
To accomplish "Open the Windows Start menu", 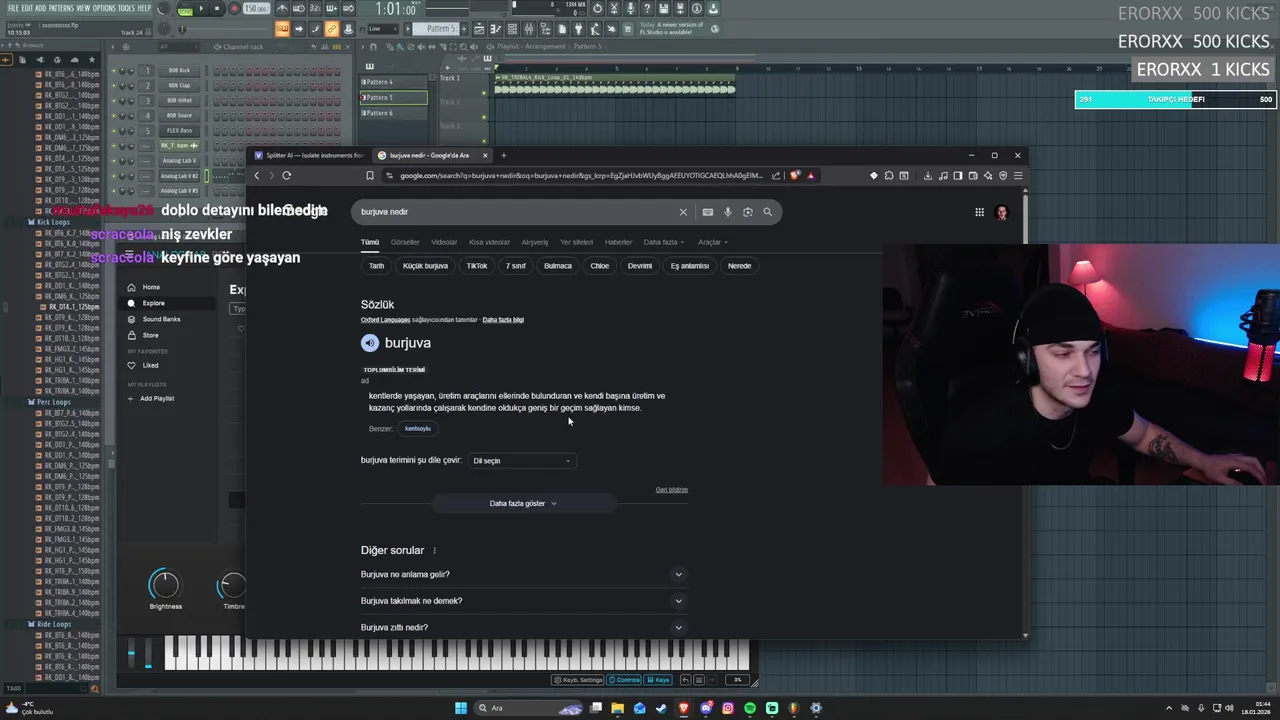I will [x=461, y=708].
